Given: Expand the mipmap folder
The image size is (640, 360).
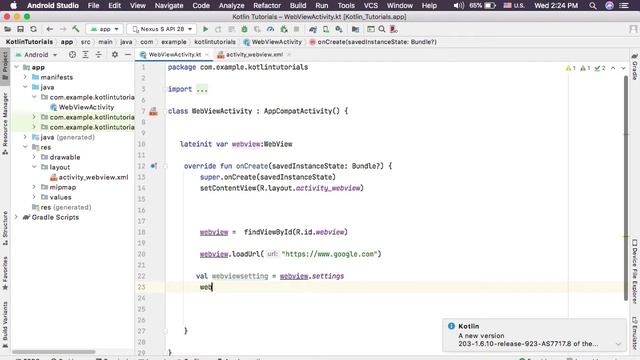Looking at the screenshot, I should (34, 187).
